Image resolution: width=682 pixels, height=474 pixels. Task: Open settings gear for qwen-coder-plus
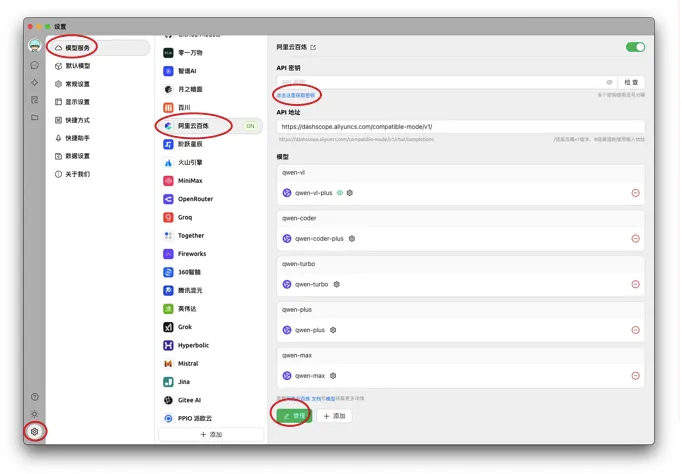click(x=352, y=238)
